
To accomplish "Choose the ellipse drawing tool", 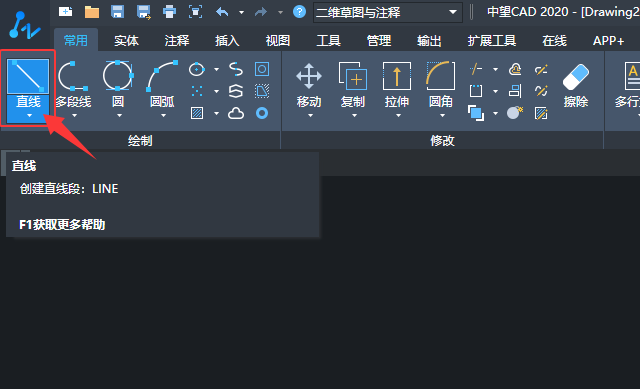I will pyautogui.click(x=197, y=69).
